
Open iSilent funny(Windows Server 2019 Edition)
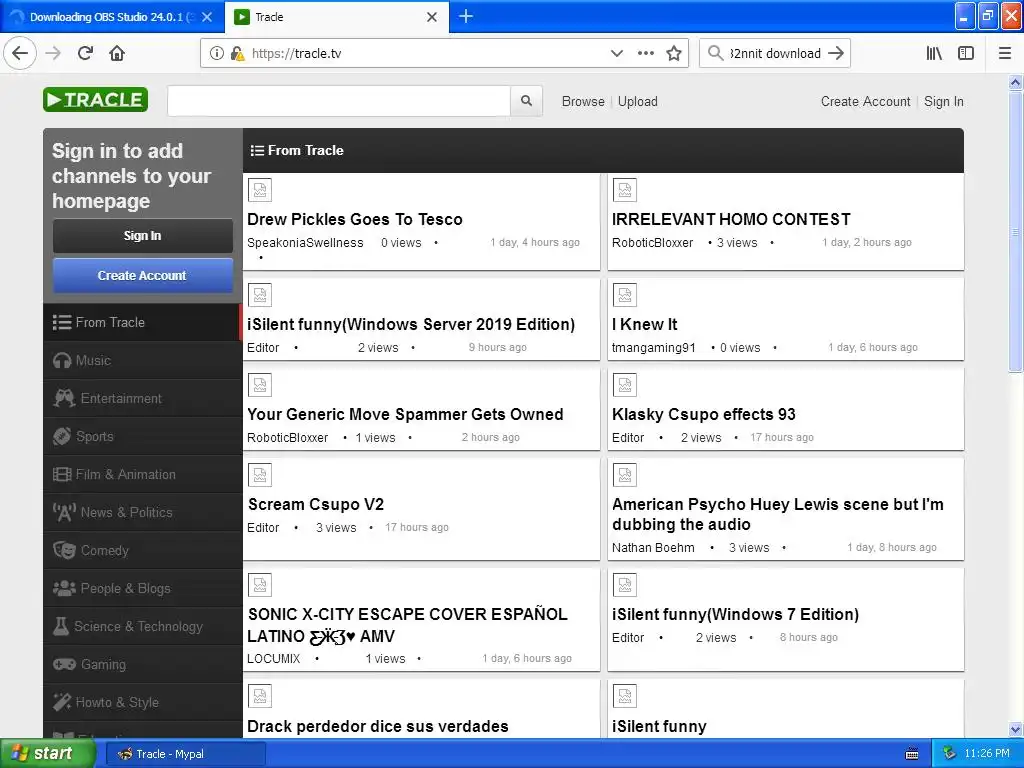(411, 325)
